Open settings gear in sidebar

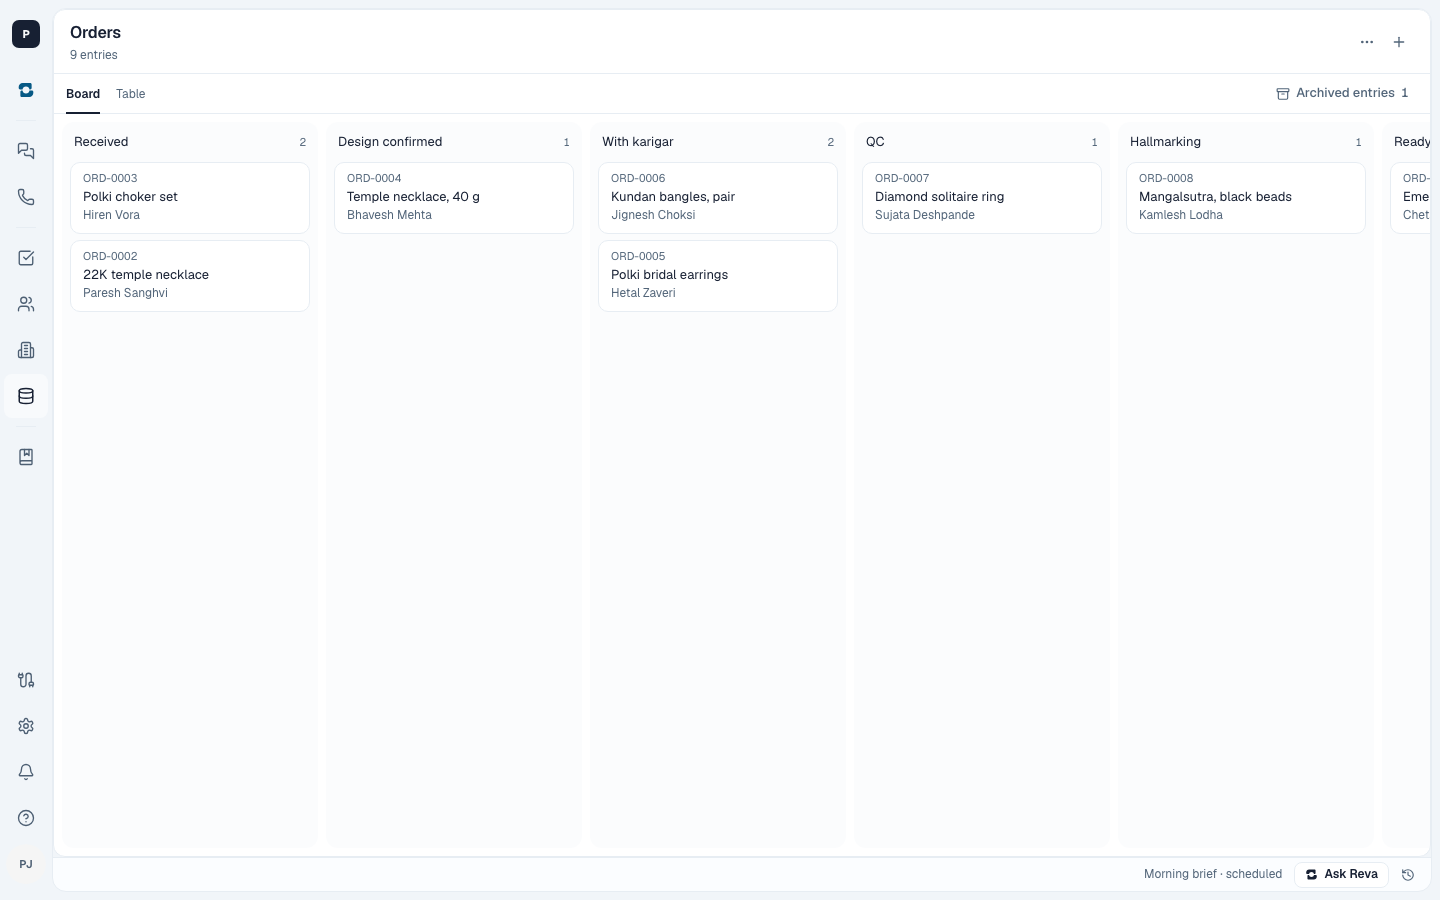(x=26, y=726)
